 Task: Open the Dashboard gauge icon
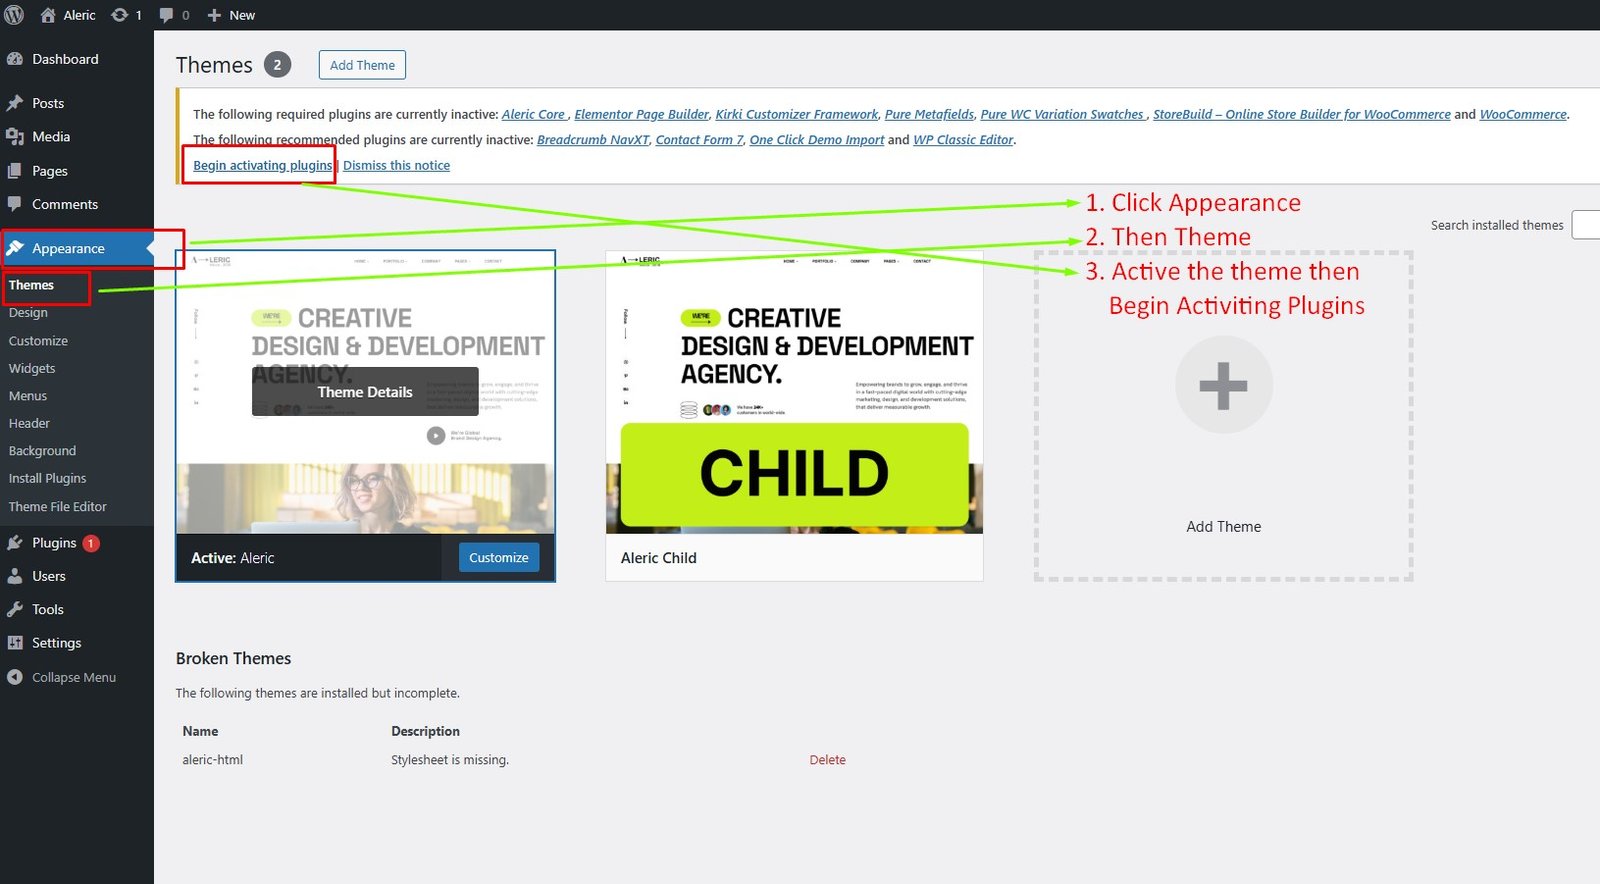point(15,59)
